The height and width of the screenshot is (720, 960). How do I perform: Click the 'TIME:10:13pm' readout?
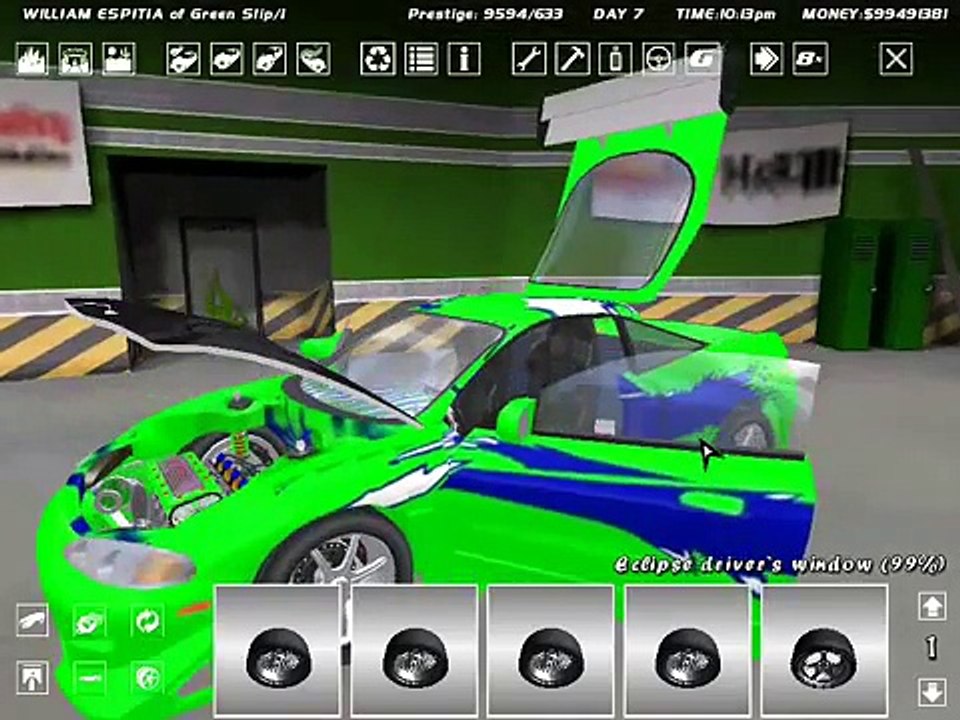click(726, 14)
